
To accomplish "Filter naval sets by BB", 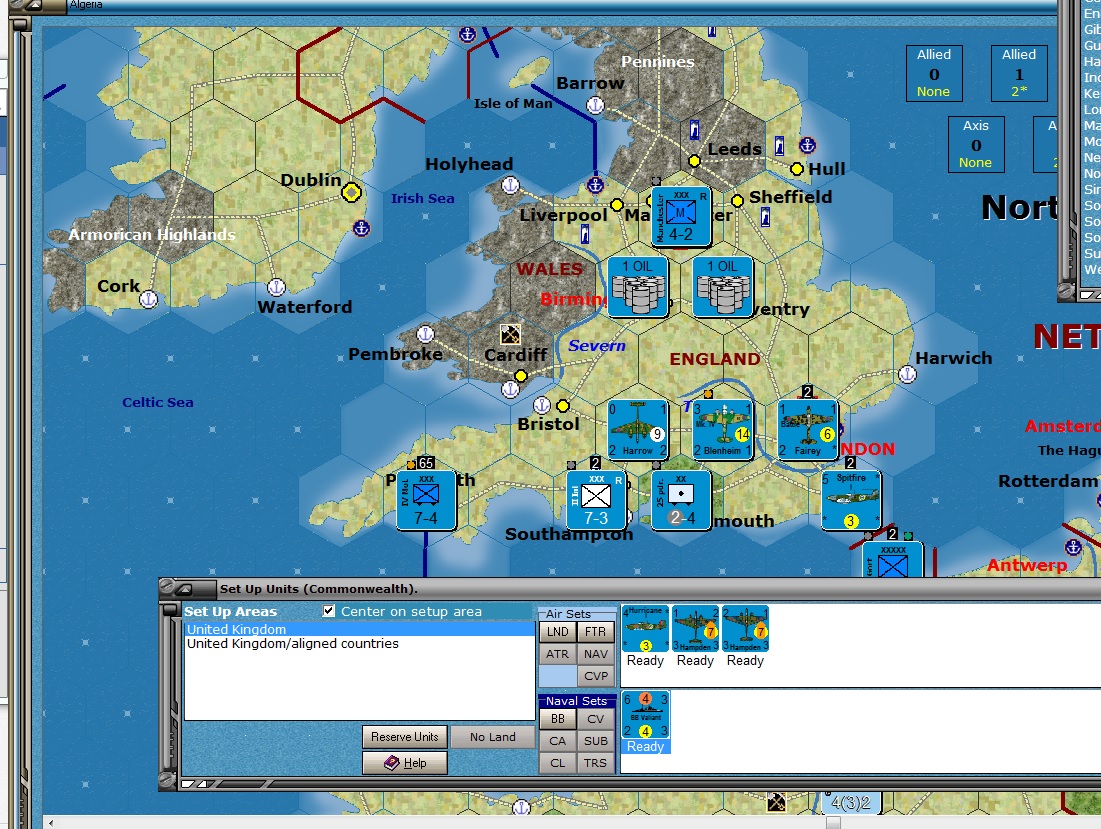I will coord(558,719).
